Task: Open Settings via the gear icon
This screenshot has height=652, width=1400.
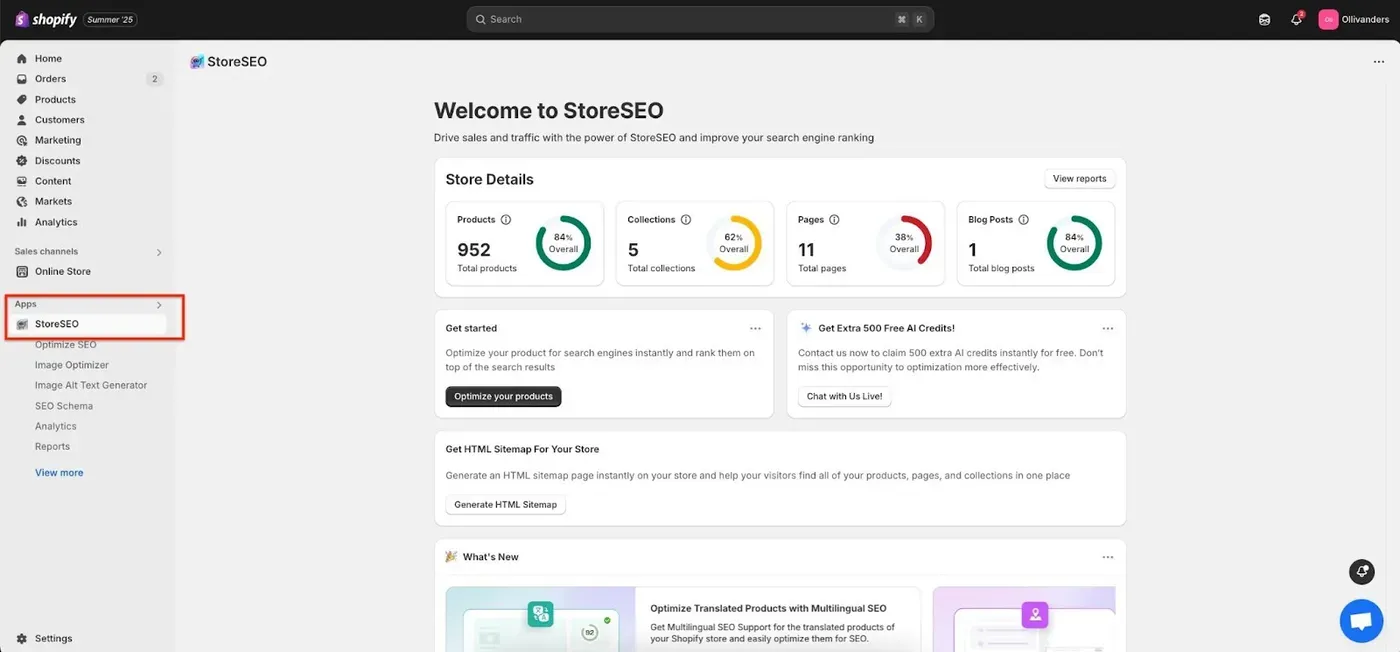Action: 22,638
